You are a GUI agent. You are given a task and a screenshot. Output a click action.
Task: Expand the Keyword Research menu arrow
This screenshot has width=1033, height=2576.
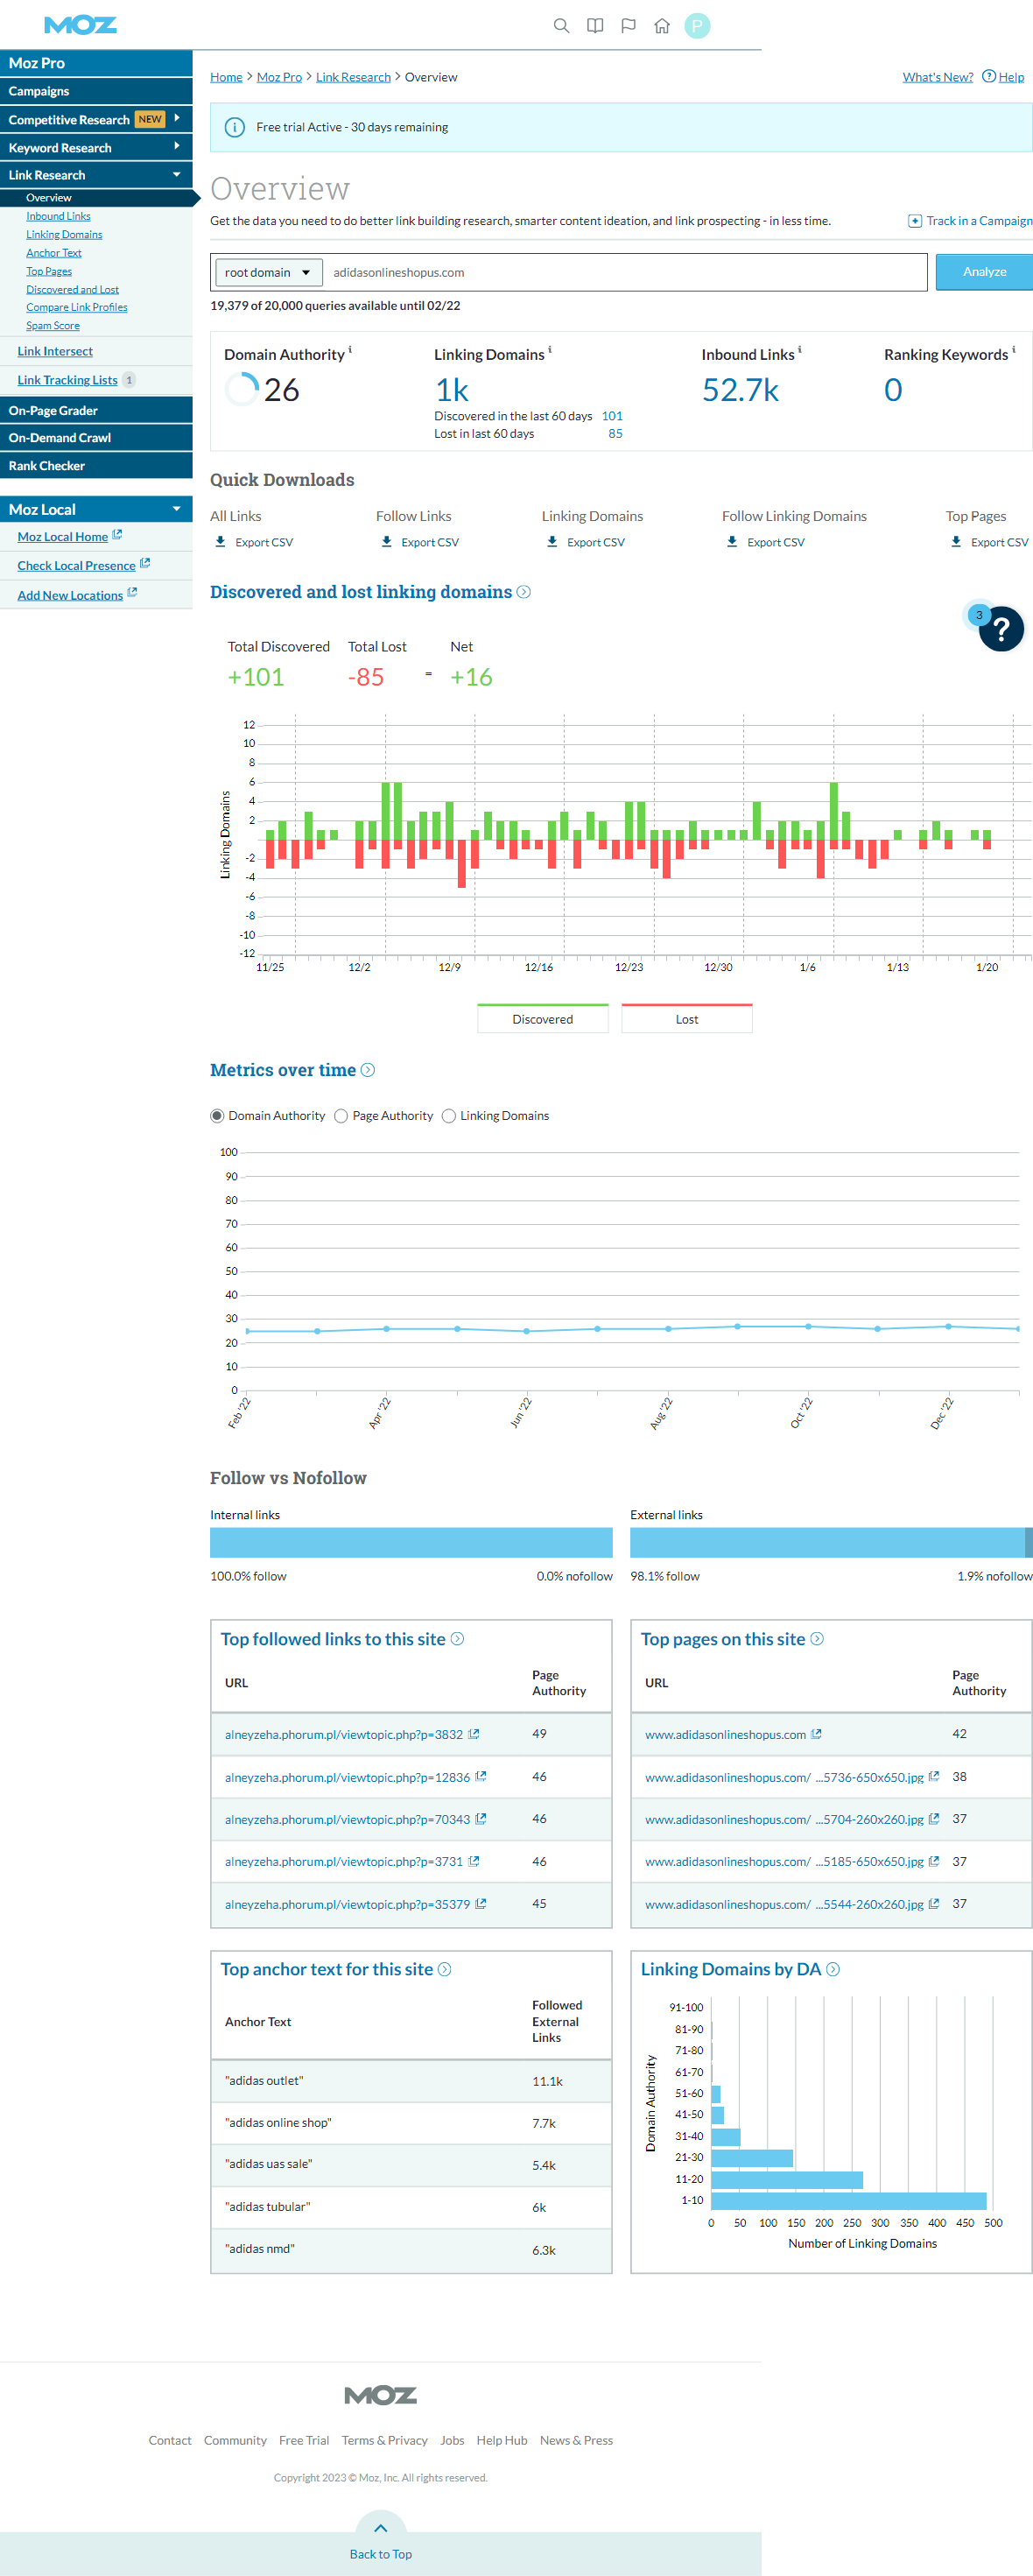[x=177, y=146]
